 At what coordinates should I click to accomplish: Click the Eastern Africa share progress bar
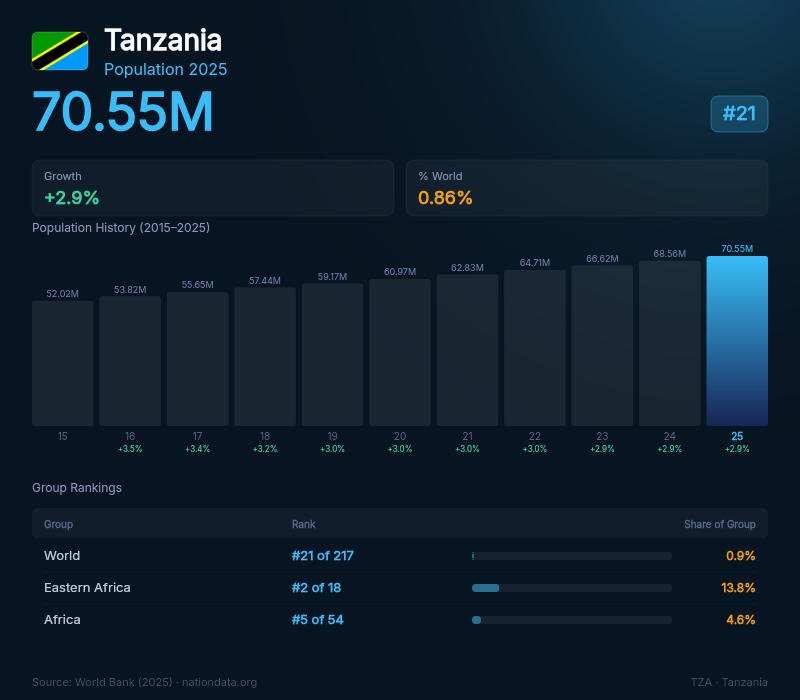point(571,588)
